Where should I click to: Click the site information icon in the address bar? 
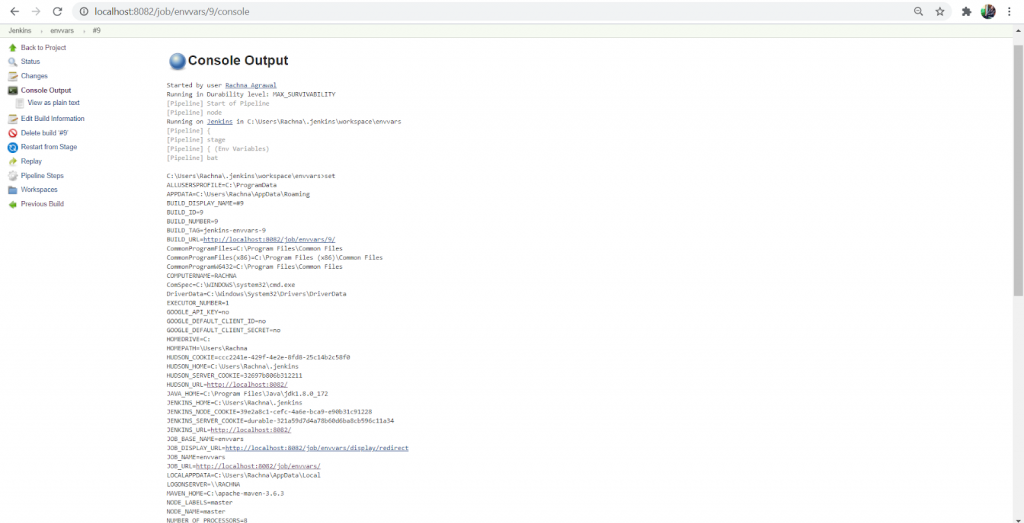point(83,12)
